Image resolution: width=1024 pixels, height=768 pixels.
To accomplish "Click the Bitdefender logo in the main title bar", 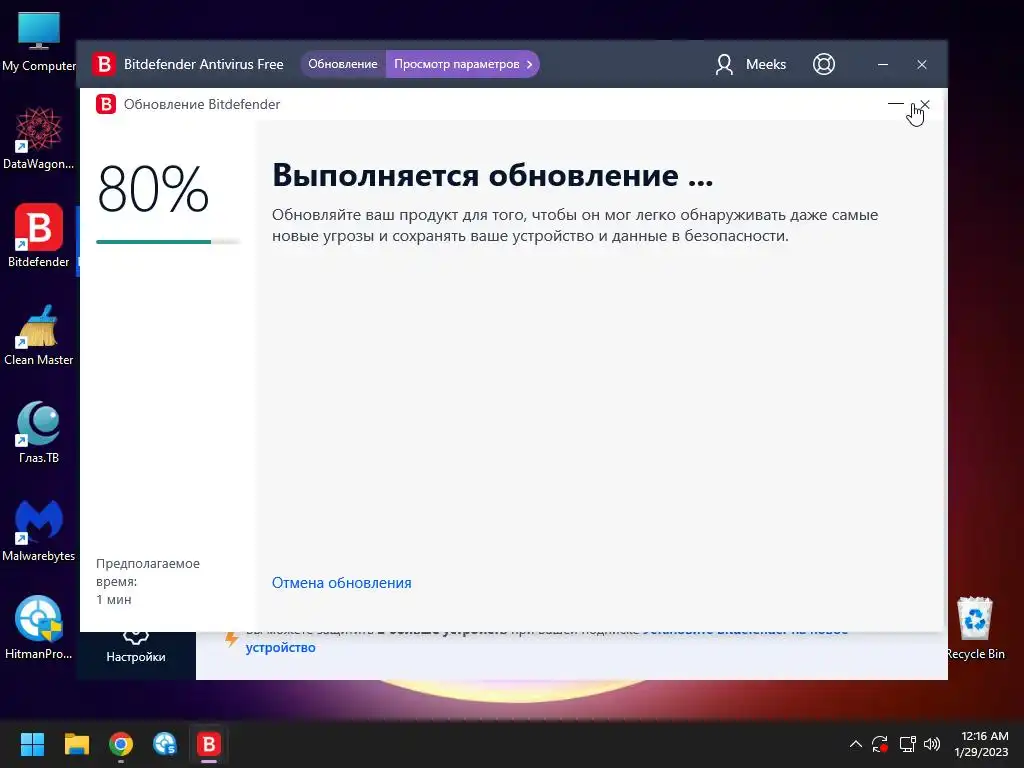I will point(103,64).
